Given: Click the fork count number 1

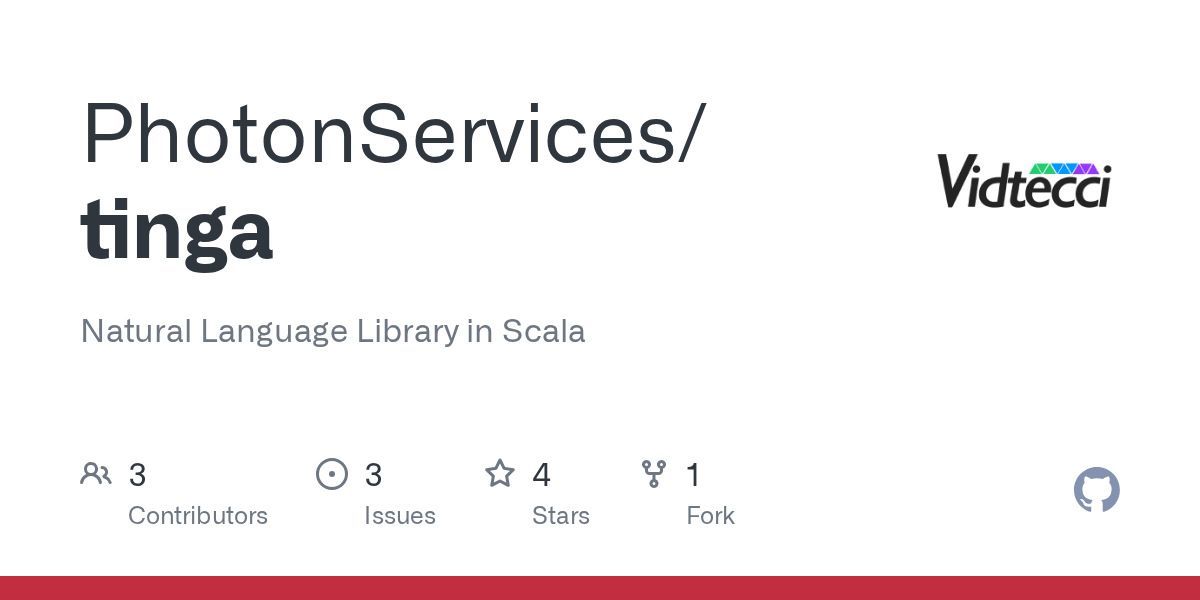Looking at the screenshot, I should (693, 475).
